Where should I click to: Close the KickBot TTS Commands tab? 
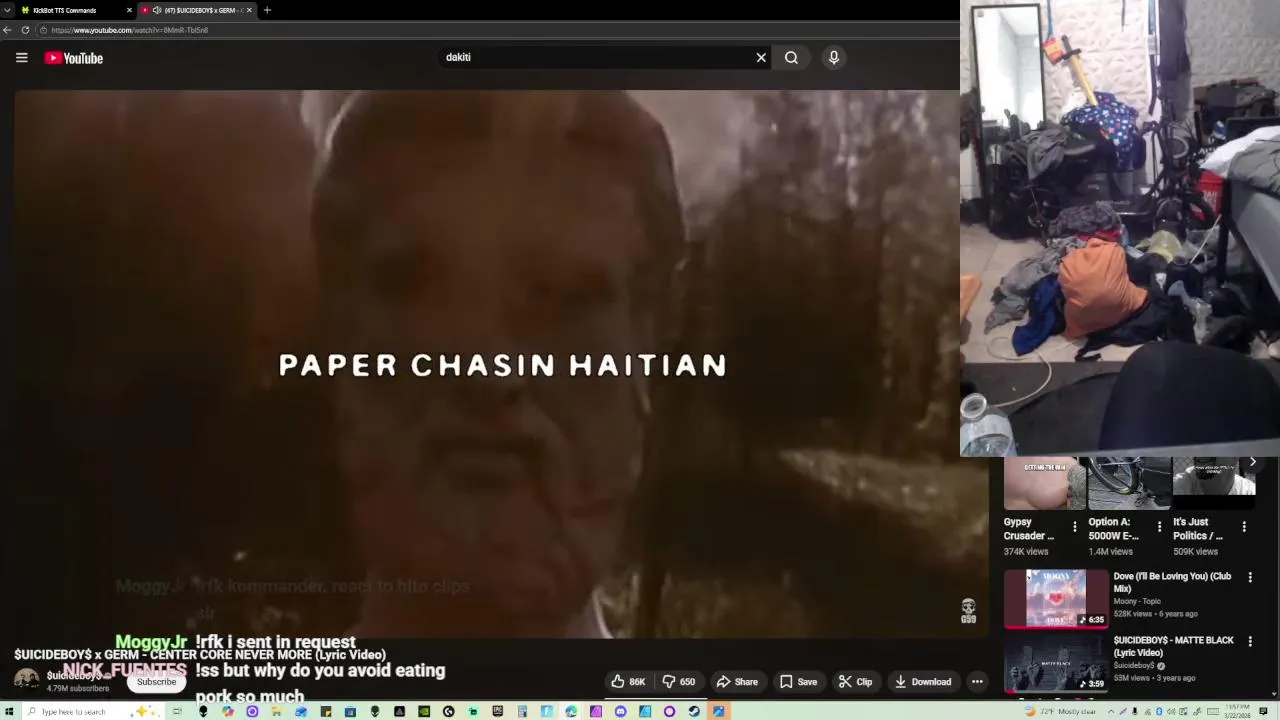129,10
